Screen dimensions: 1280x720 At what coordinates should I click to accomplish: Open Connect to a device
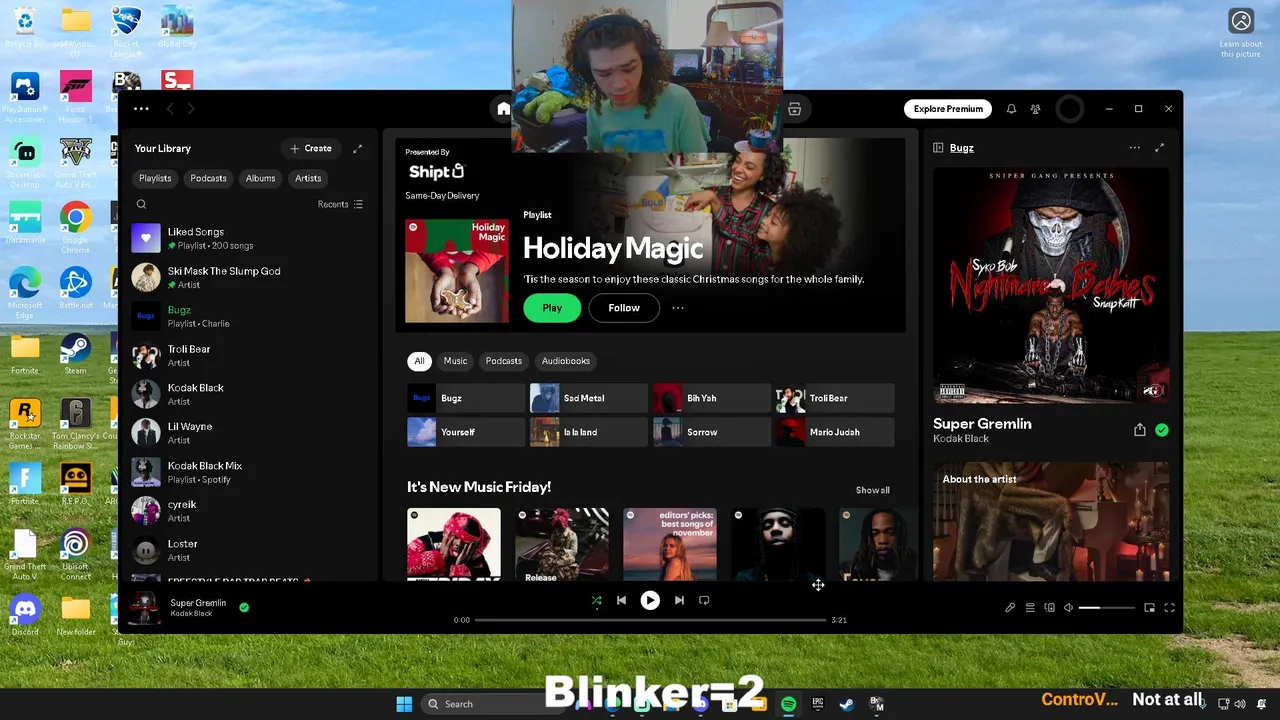pos(1049,608)
